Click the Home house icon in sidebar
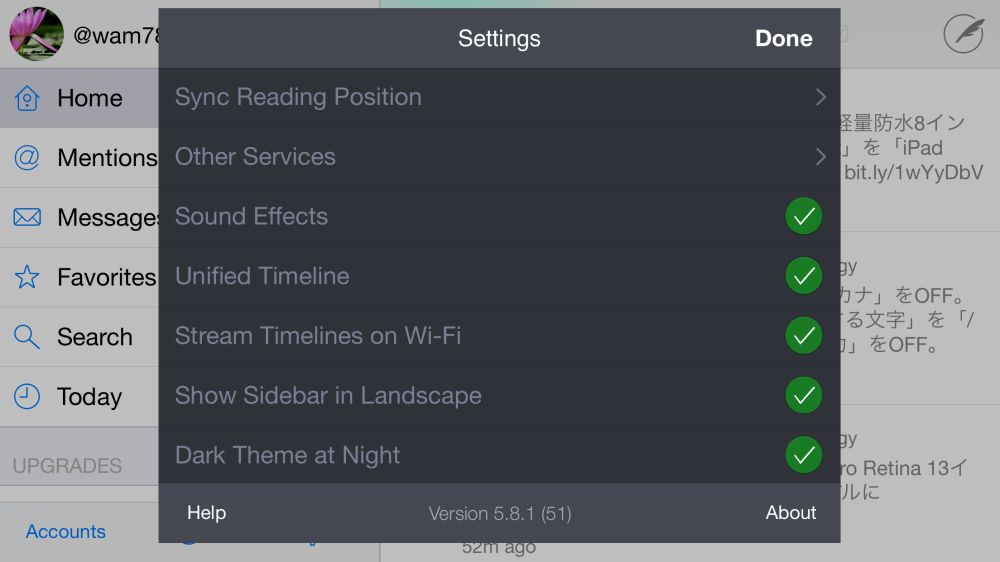 (x=27, y=98)
